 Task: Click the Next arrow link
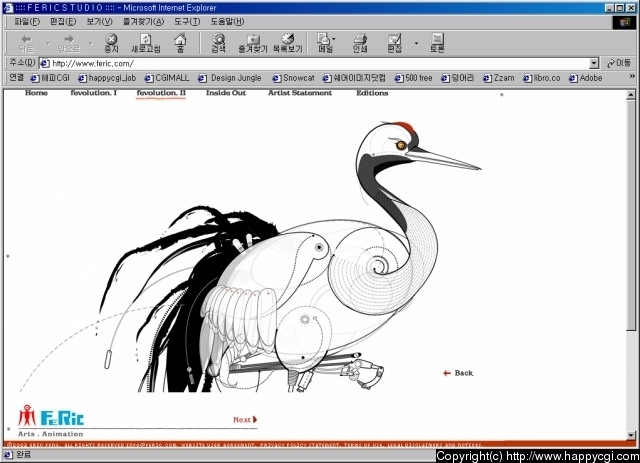click(245, 419)
